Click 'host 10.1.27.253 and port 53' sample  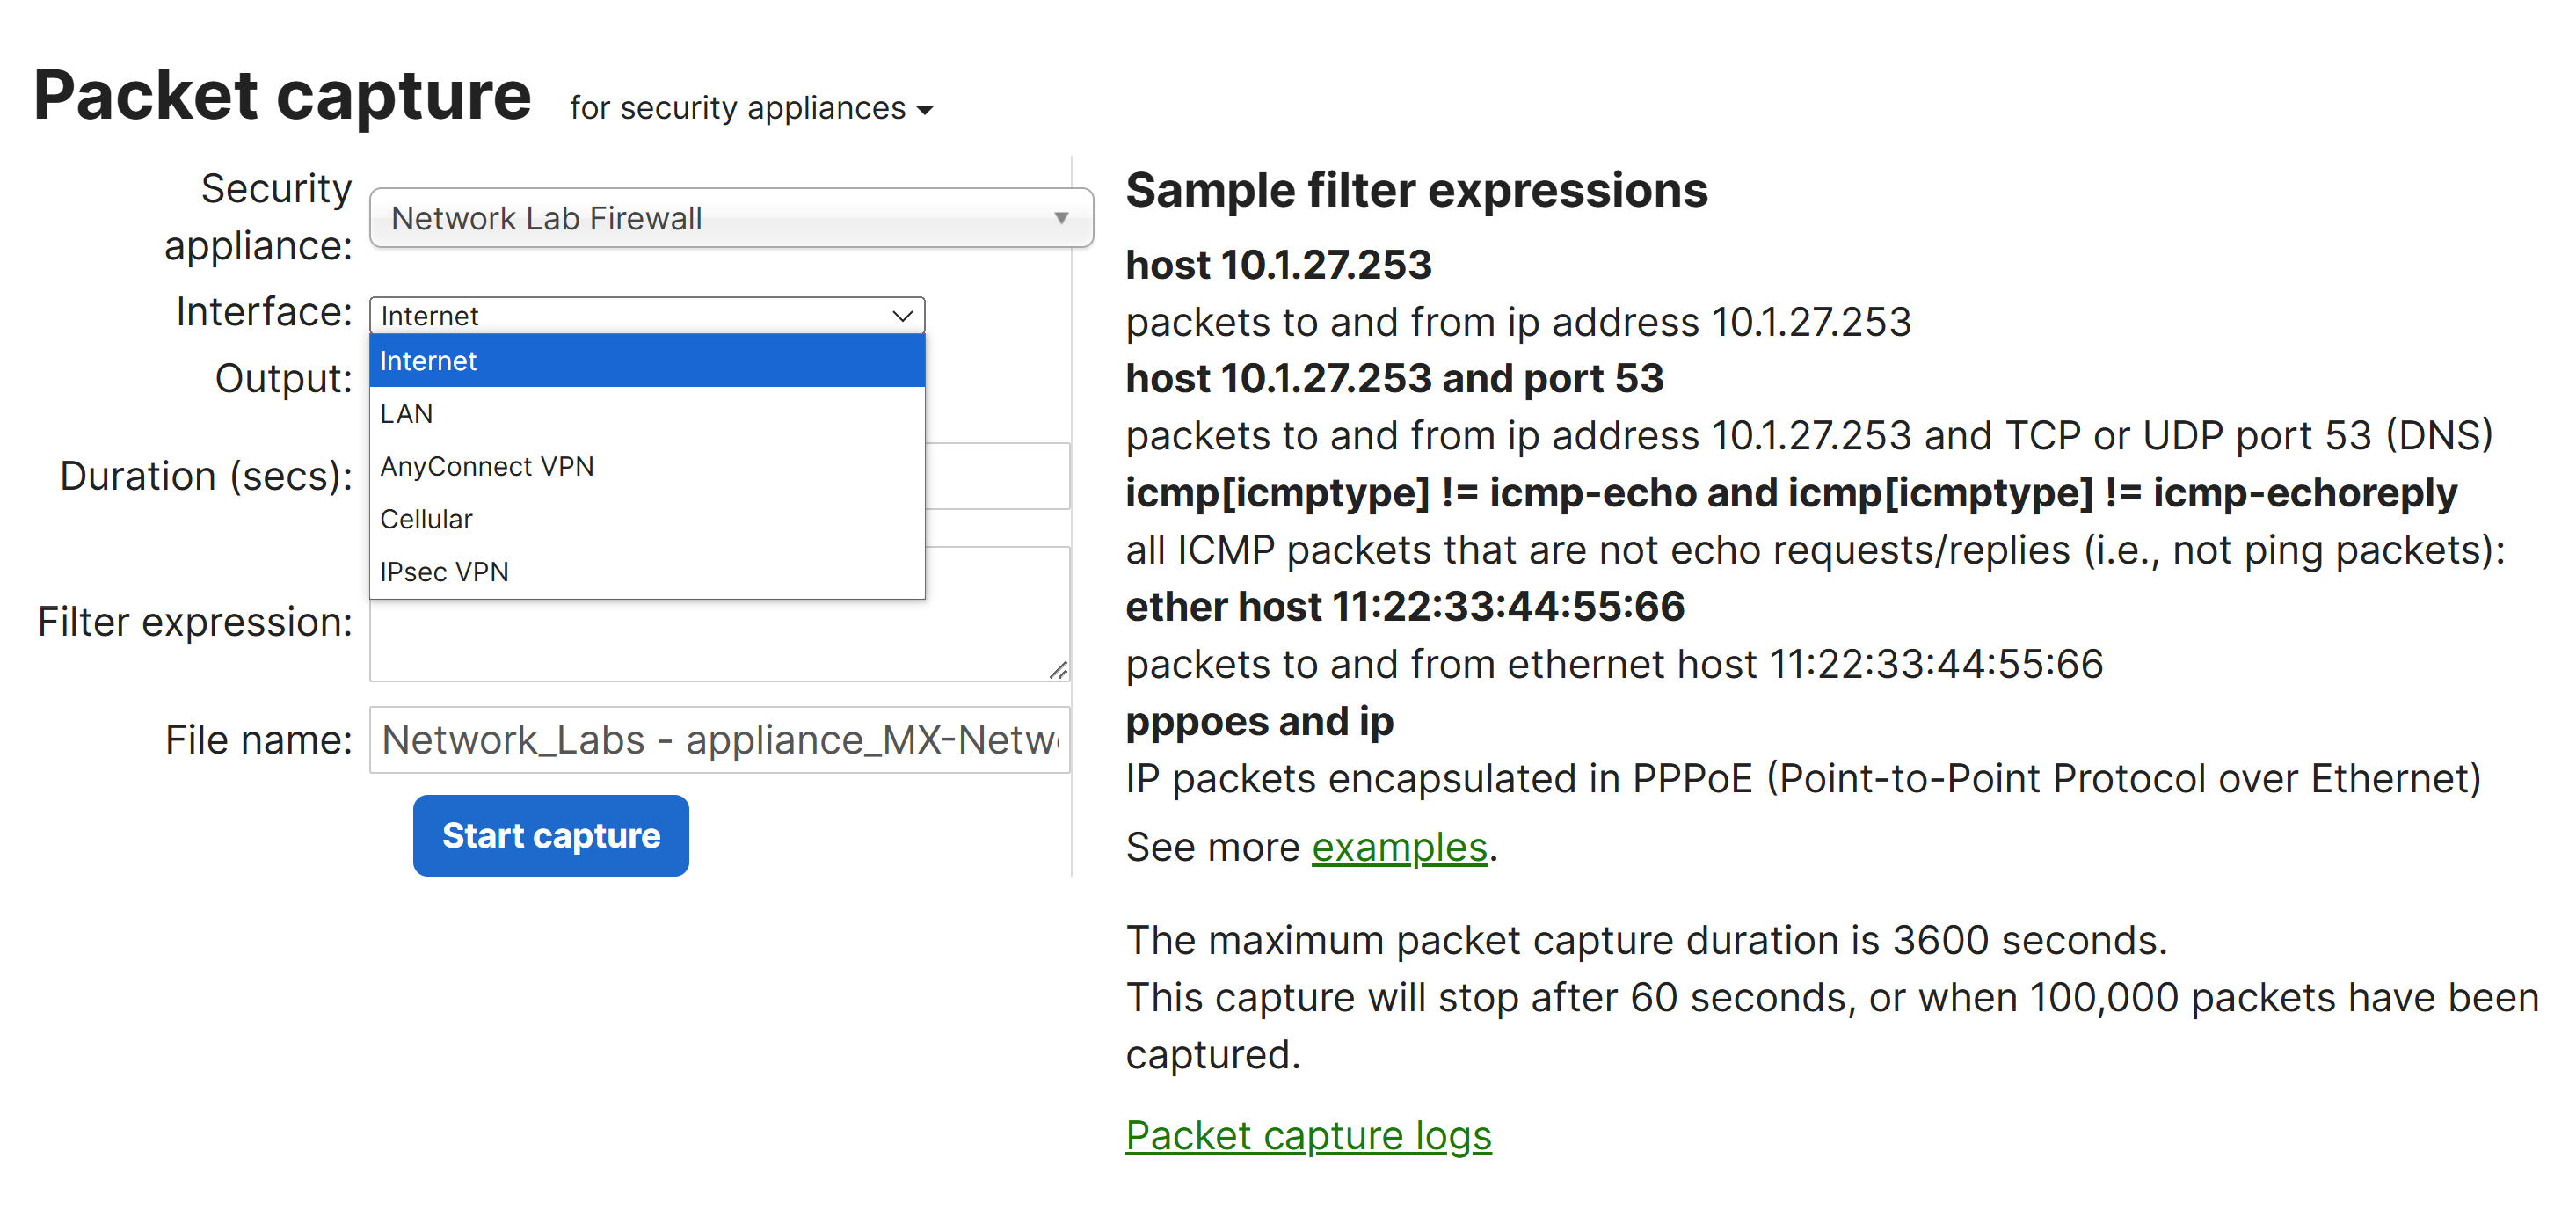1393,379
